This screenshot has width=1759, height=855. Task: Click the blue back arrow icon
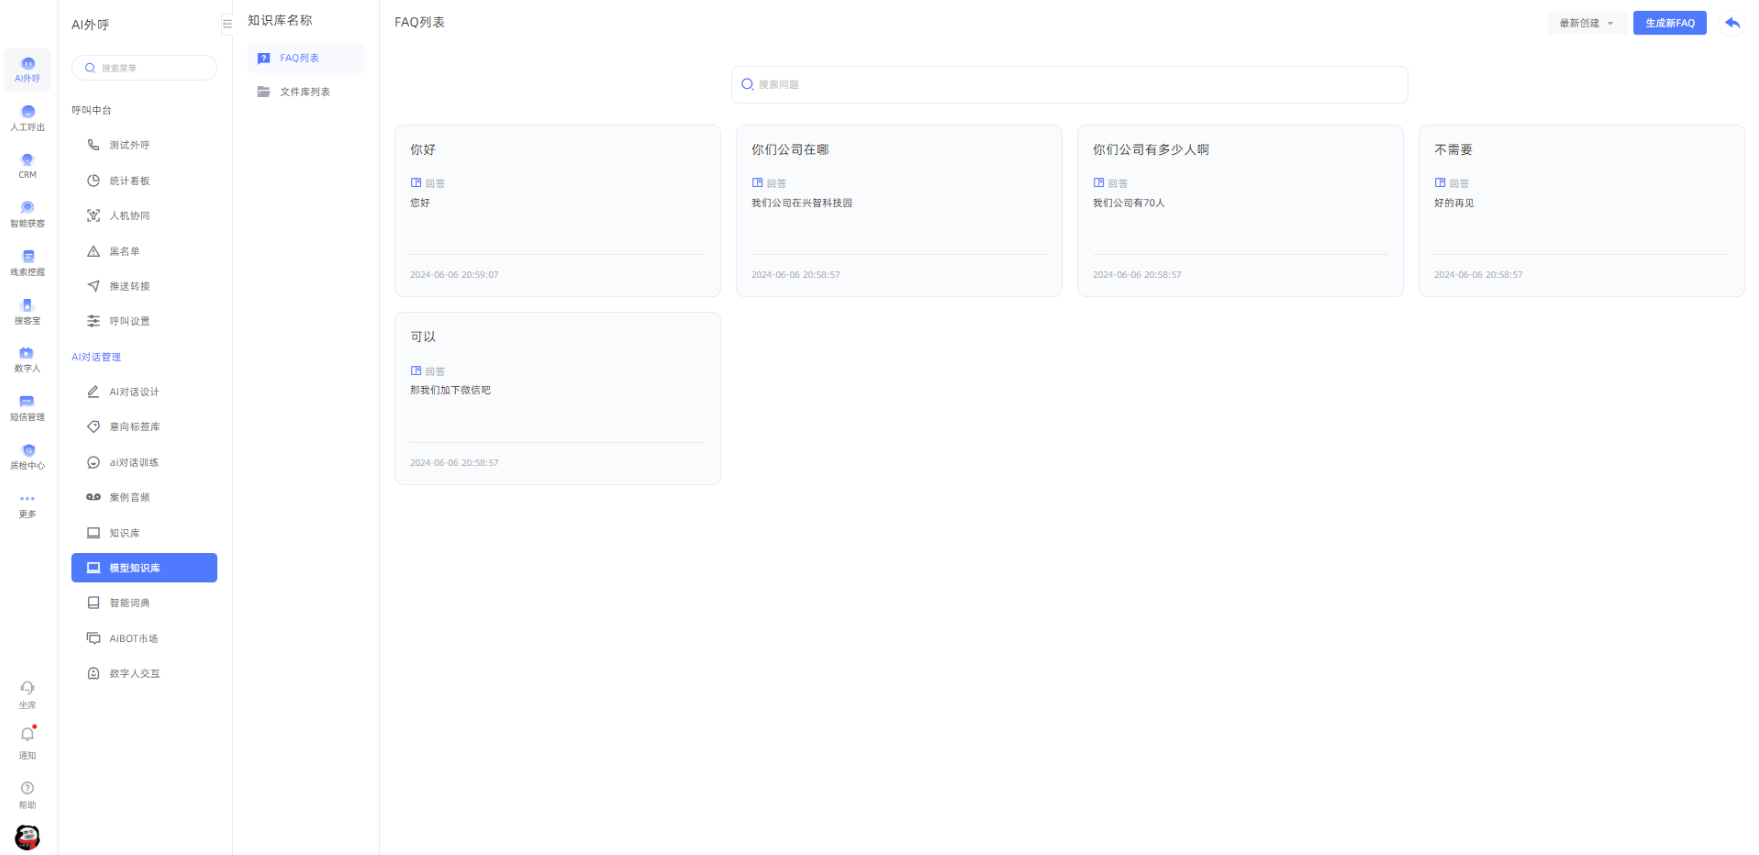click(1732, 23)
